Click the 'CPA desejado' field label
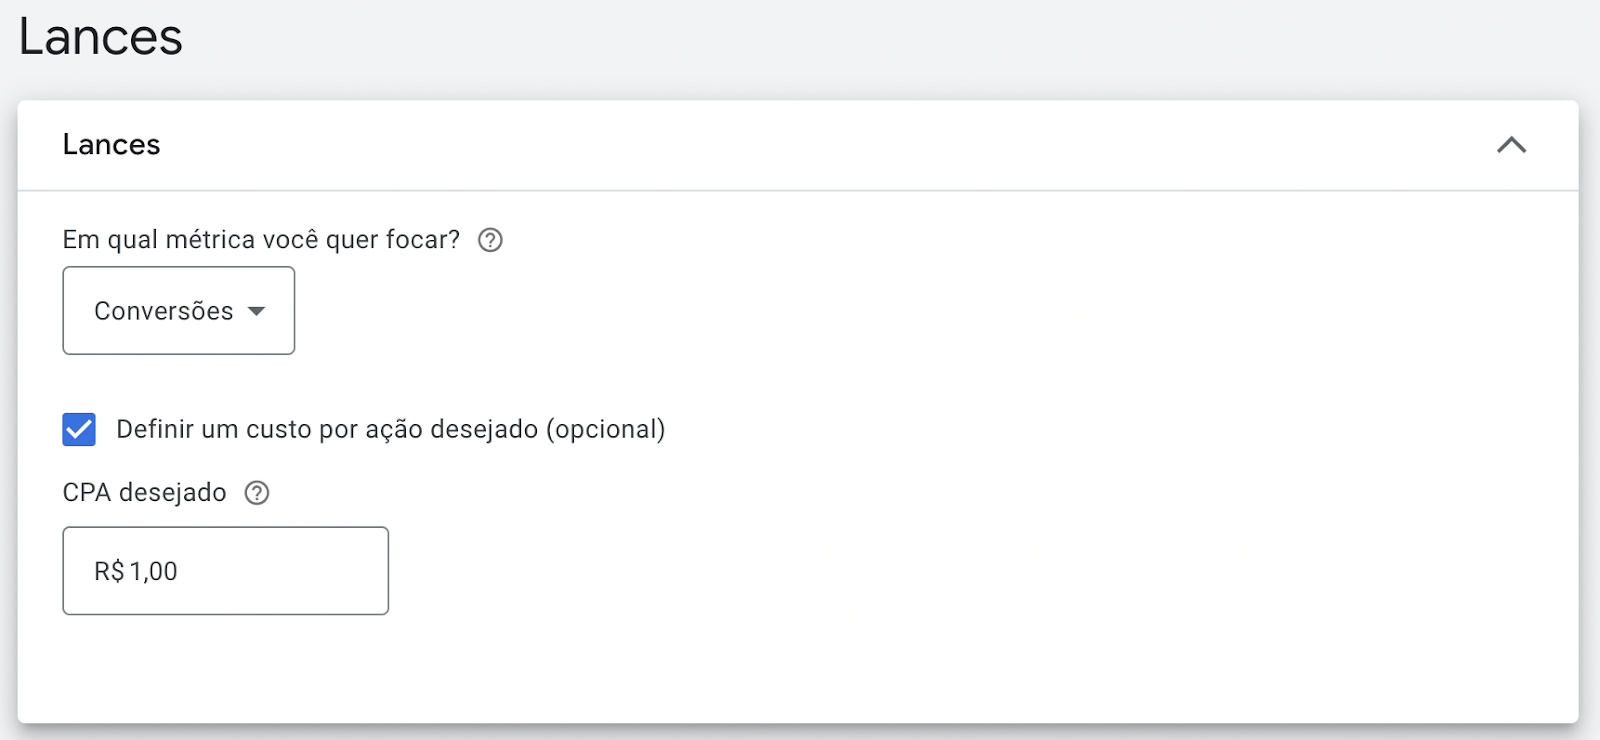1600x740 pixels. tap(144, 493)
